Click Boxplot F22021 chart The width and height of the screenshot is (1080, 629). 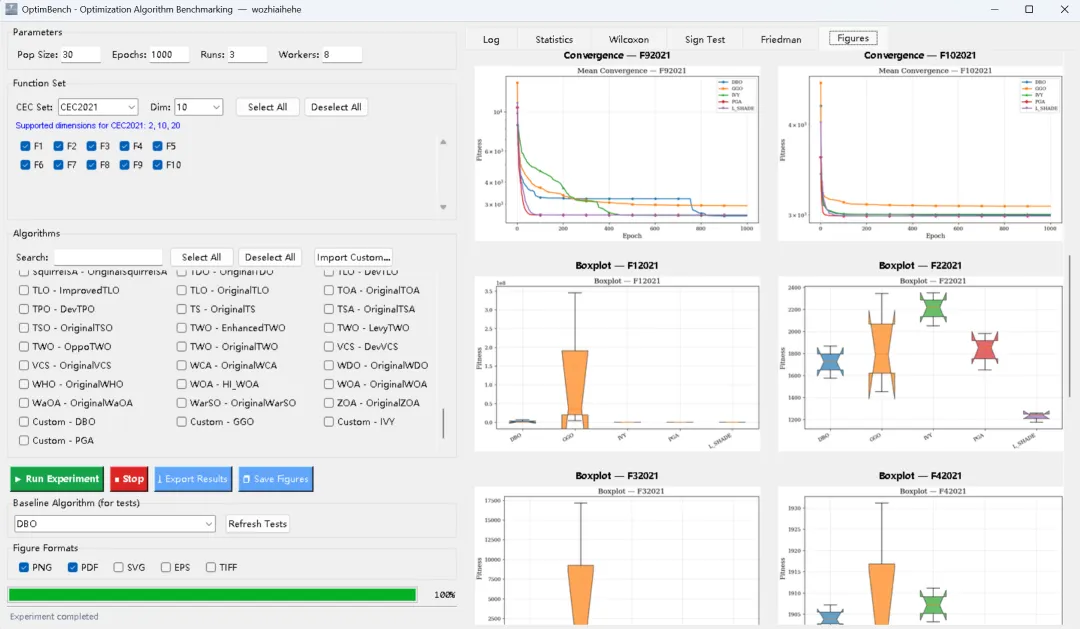tap(920, 364)
